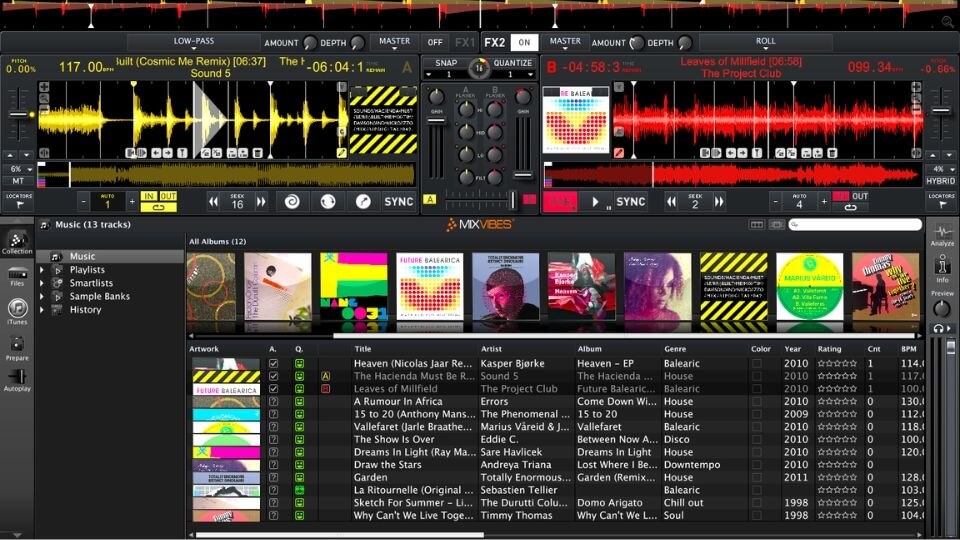The image size is (960, 540).
Task: Open FX2 MASTER routing dropdown
Action: pyautogui.click(x=565, y=42)
